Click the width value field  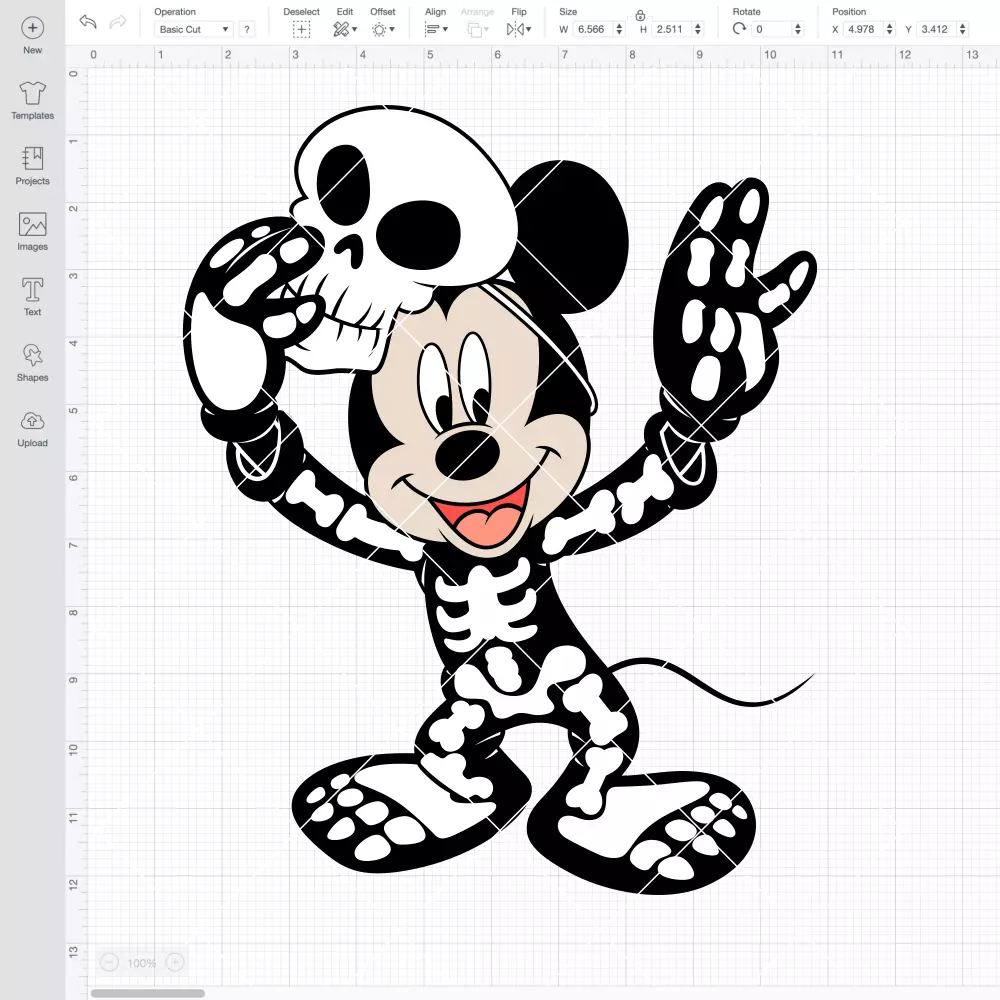tap(593, 29)
